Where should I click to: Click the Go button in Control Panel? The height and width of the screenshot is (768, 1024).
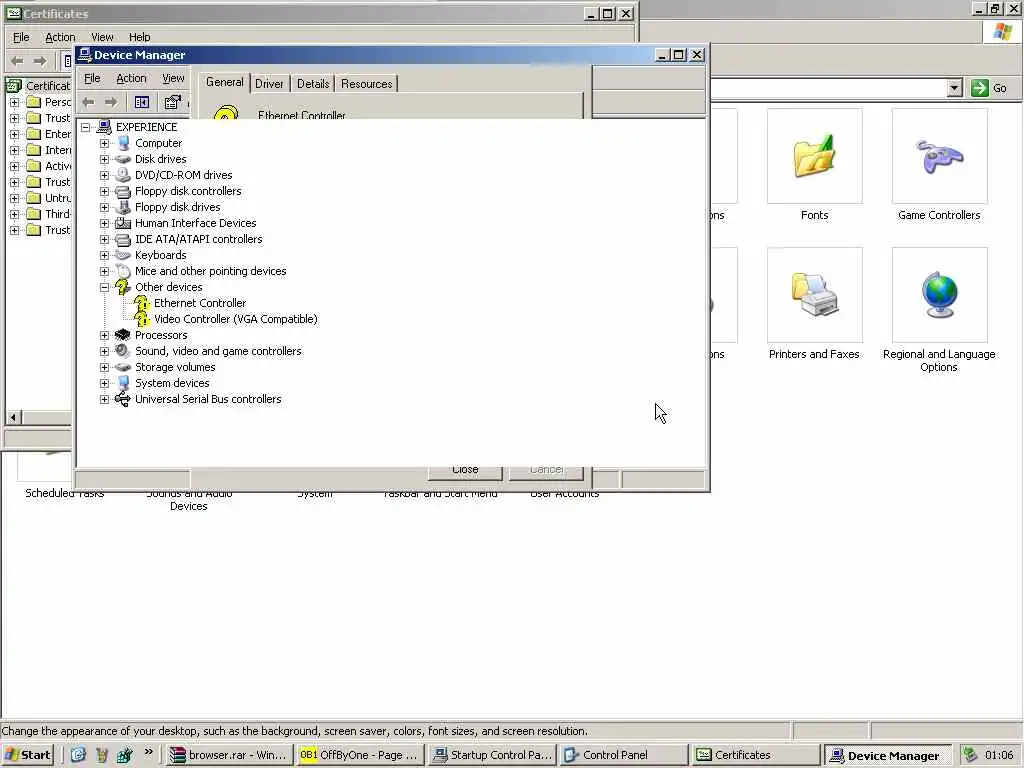pyautogui.click(x=989, y=88)
